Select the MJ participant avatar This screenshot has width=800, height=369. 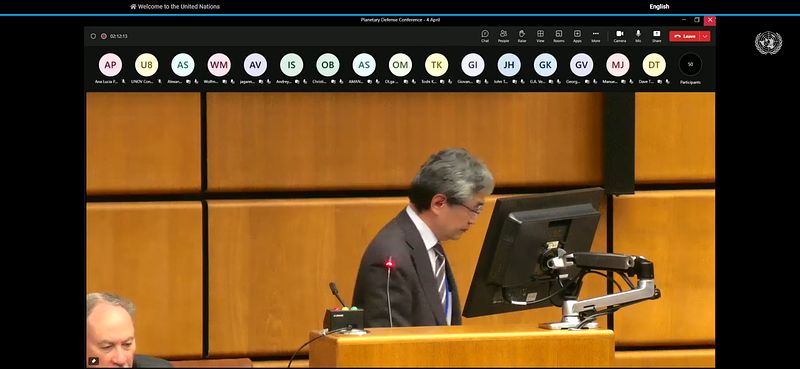(618, 65)
